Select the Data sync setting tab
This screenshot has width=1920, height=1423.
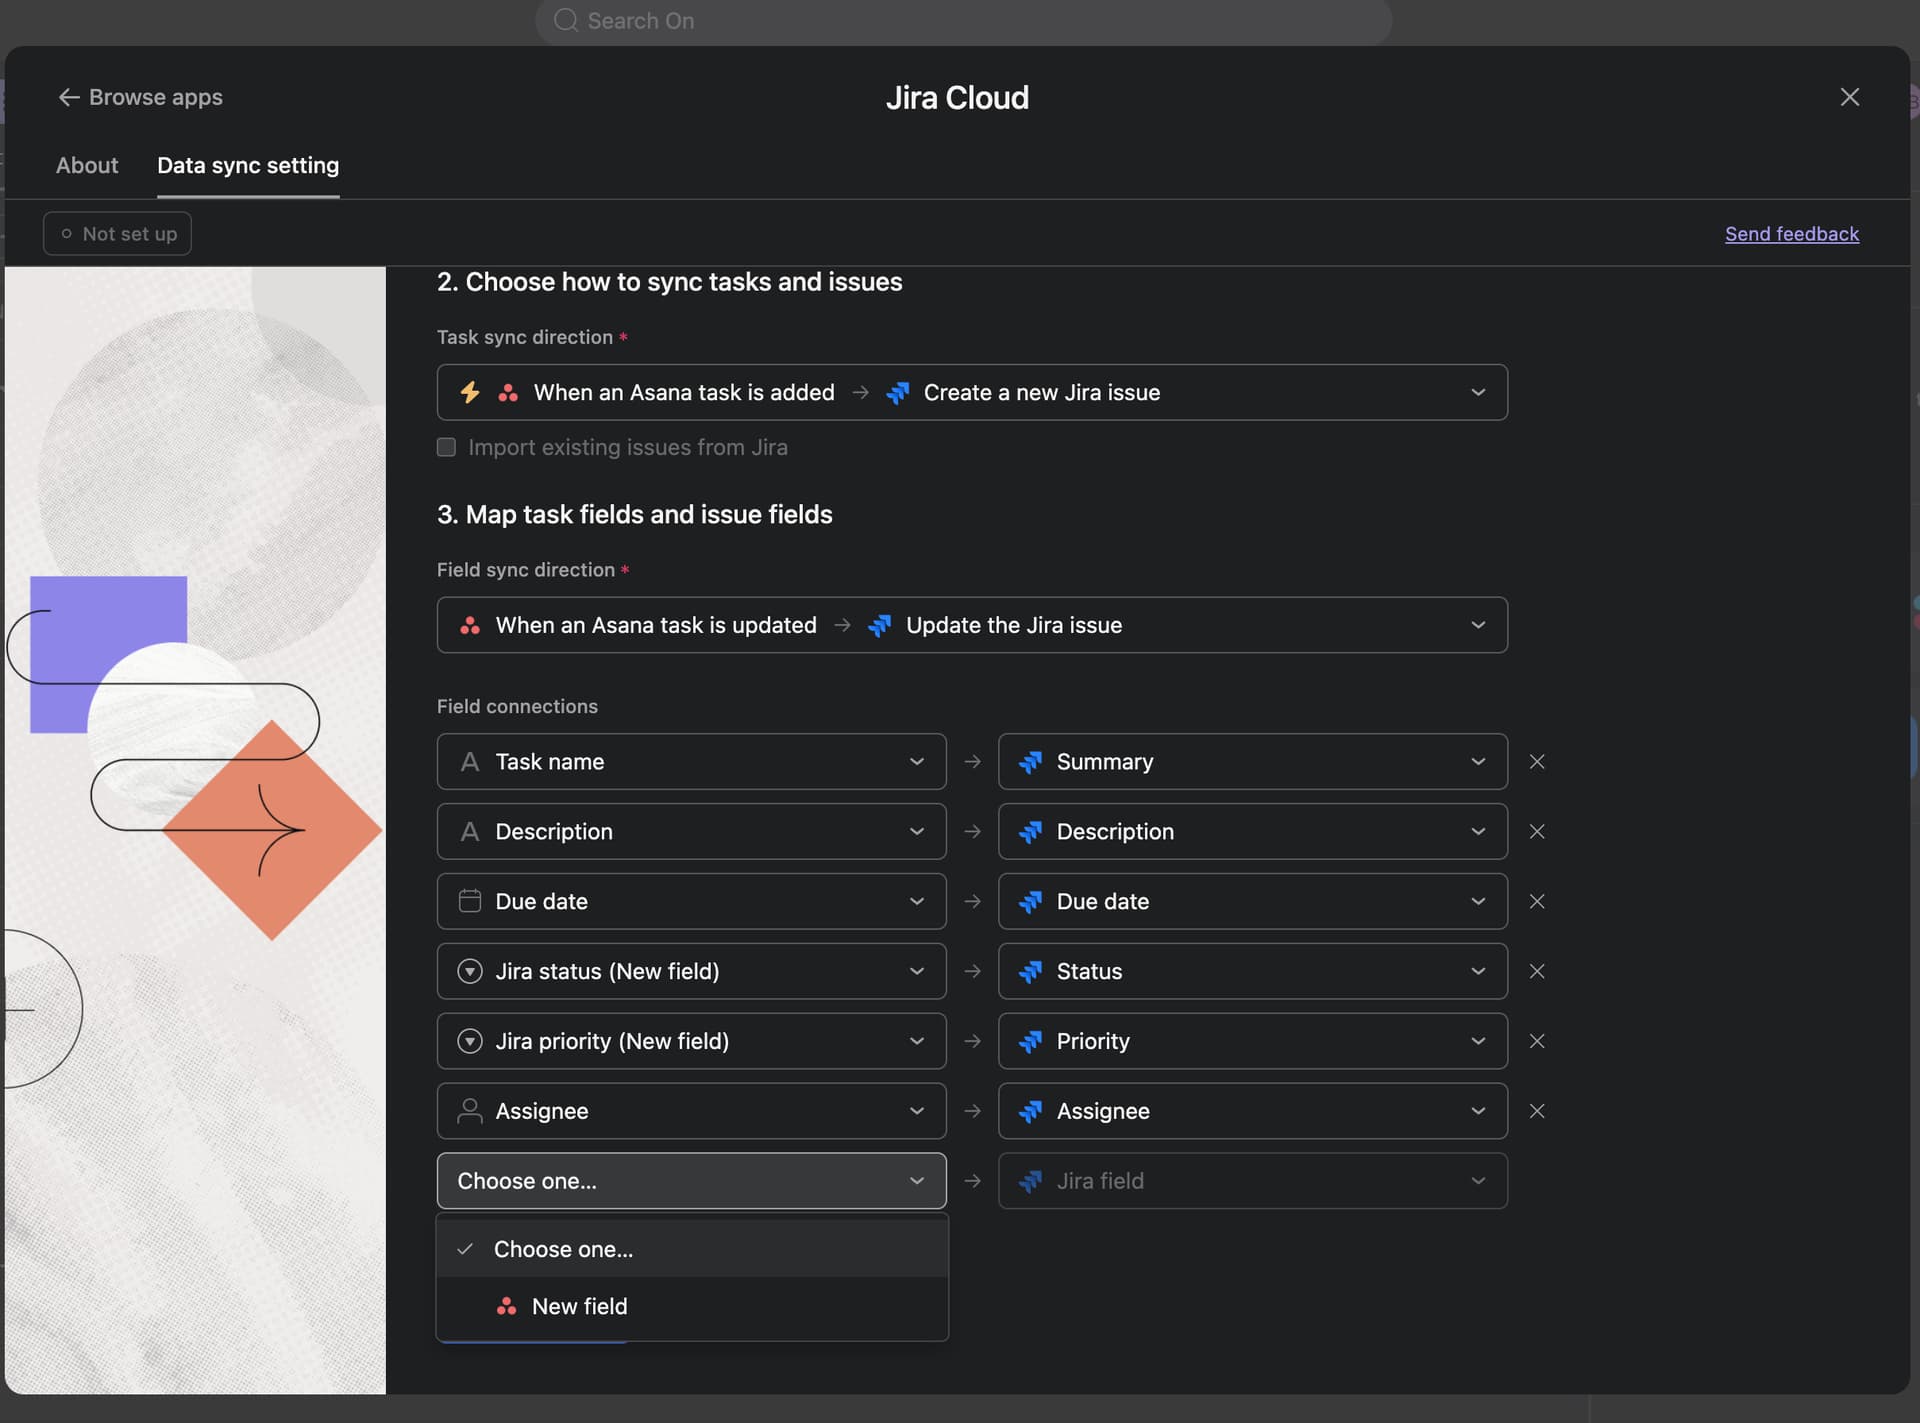[x=248, y=165]
